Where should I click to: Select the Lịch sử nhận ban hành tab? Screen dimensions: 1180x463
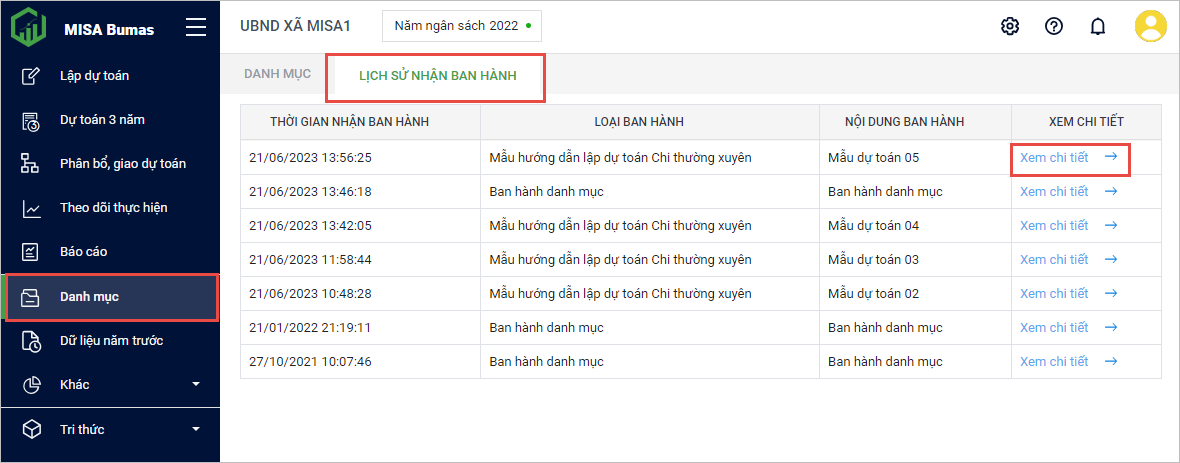(437, 76)
